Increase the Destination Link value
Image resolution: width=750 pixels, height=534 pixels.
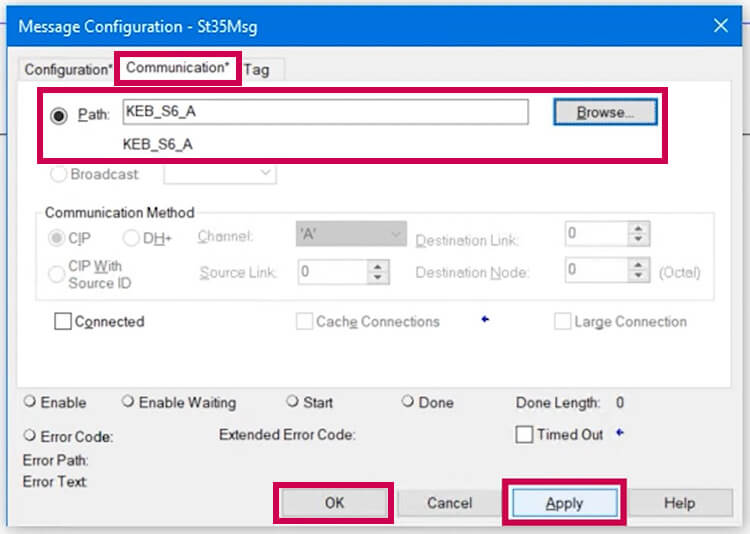(x=638, y=228)
